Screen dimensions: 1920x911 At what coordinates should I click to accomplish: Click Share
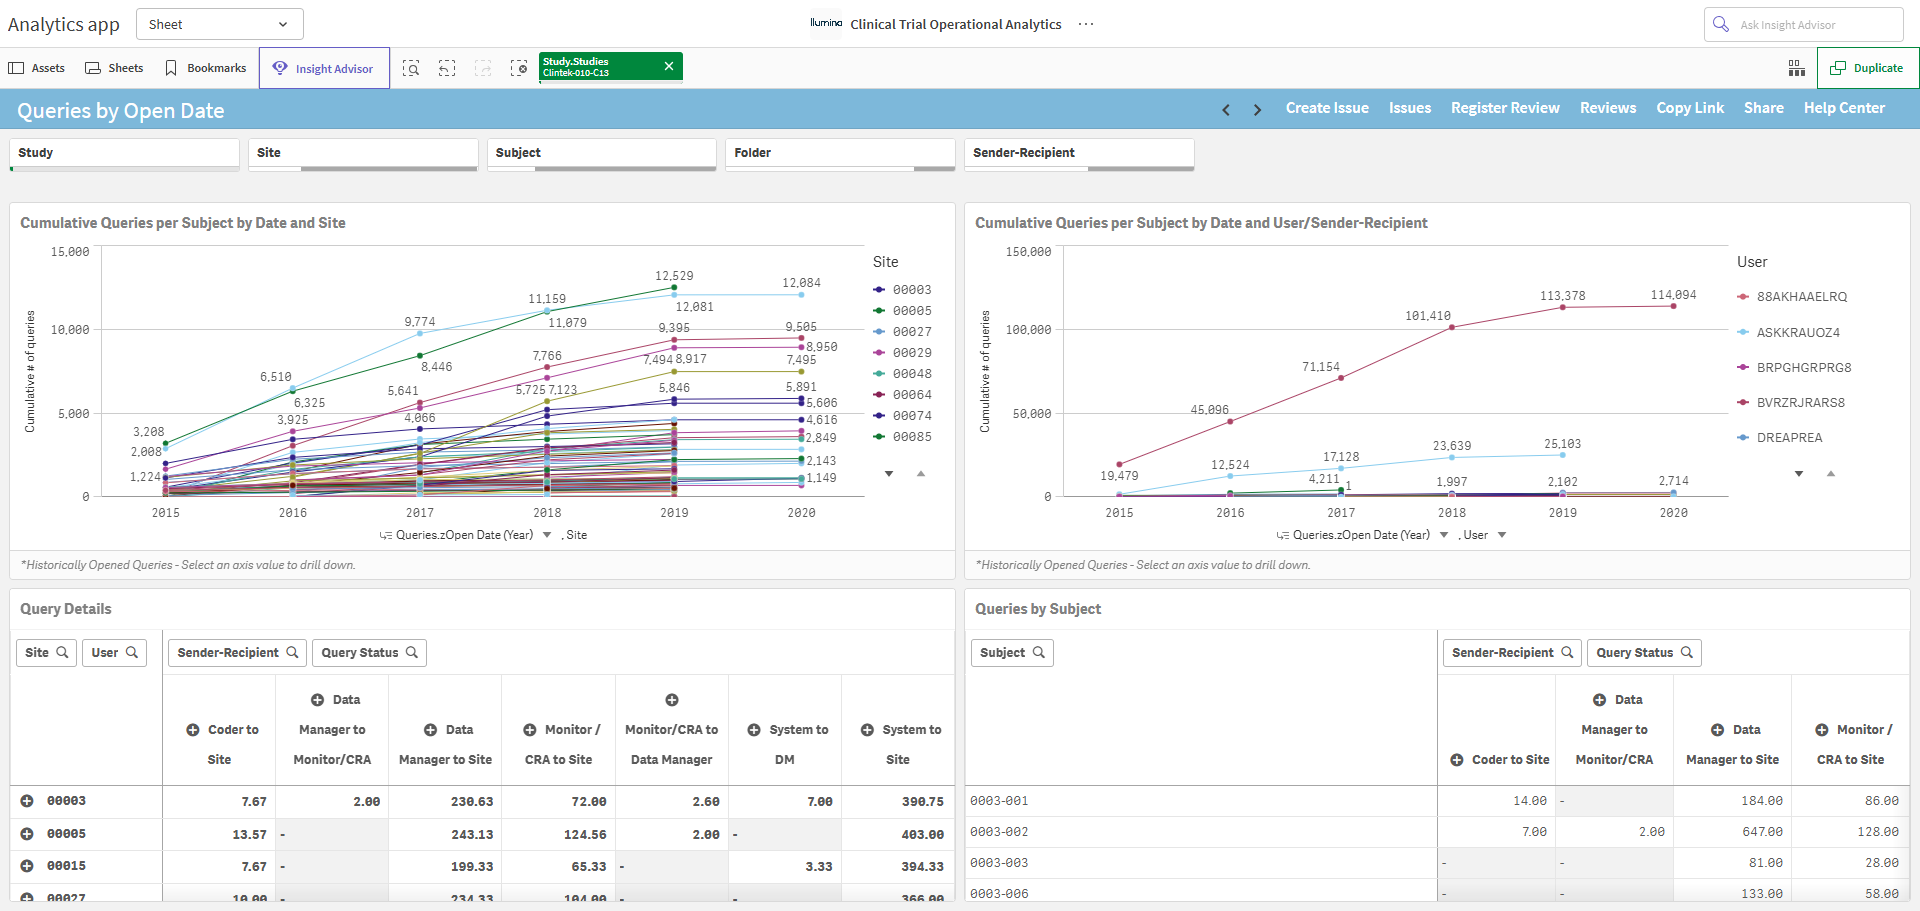(x=1764, y=108)
